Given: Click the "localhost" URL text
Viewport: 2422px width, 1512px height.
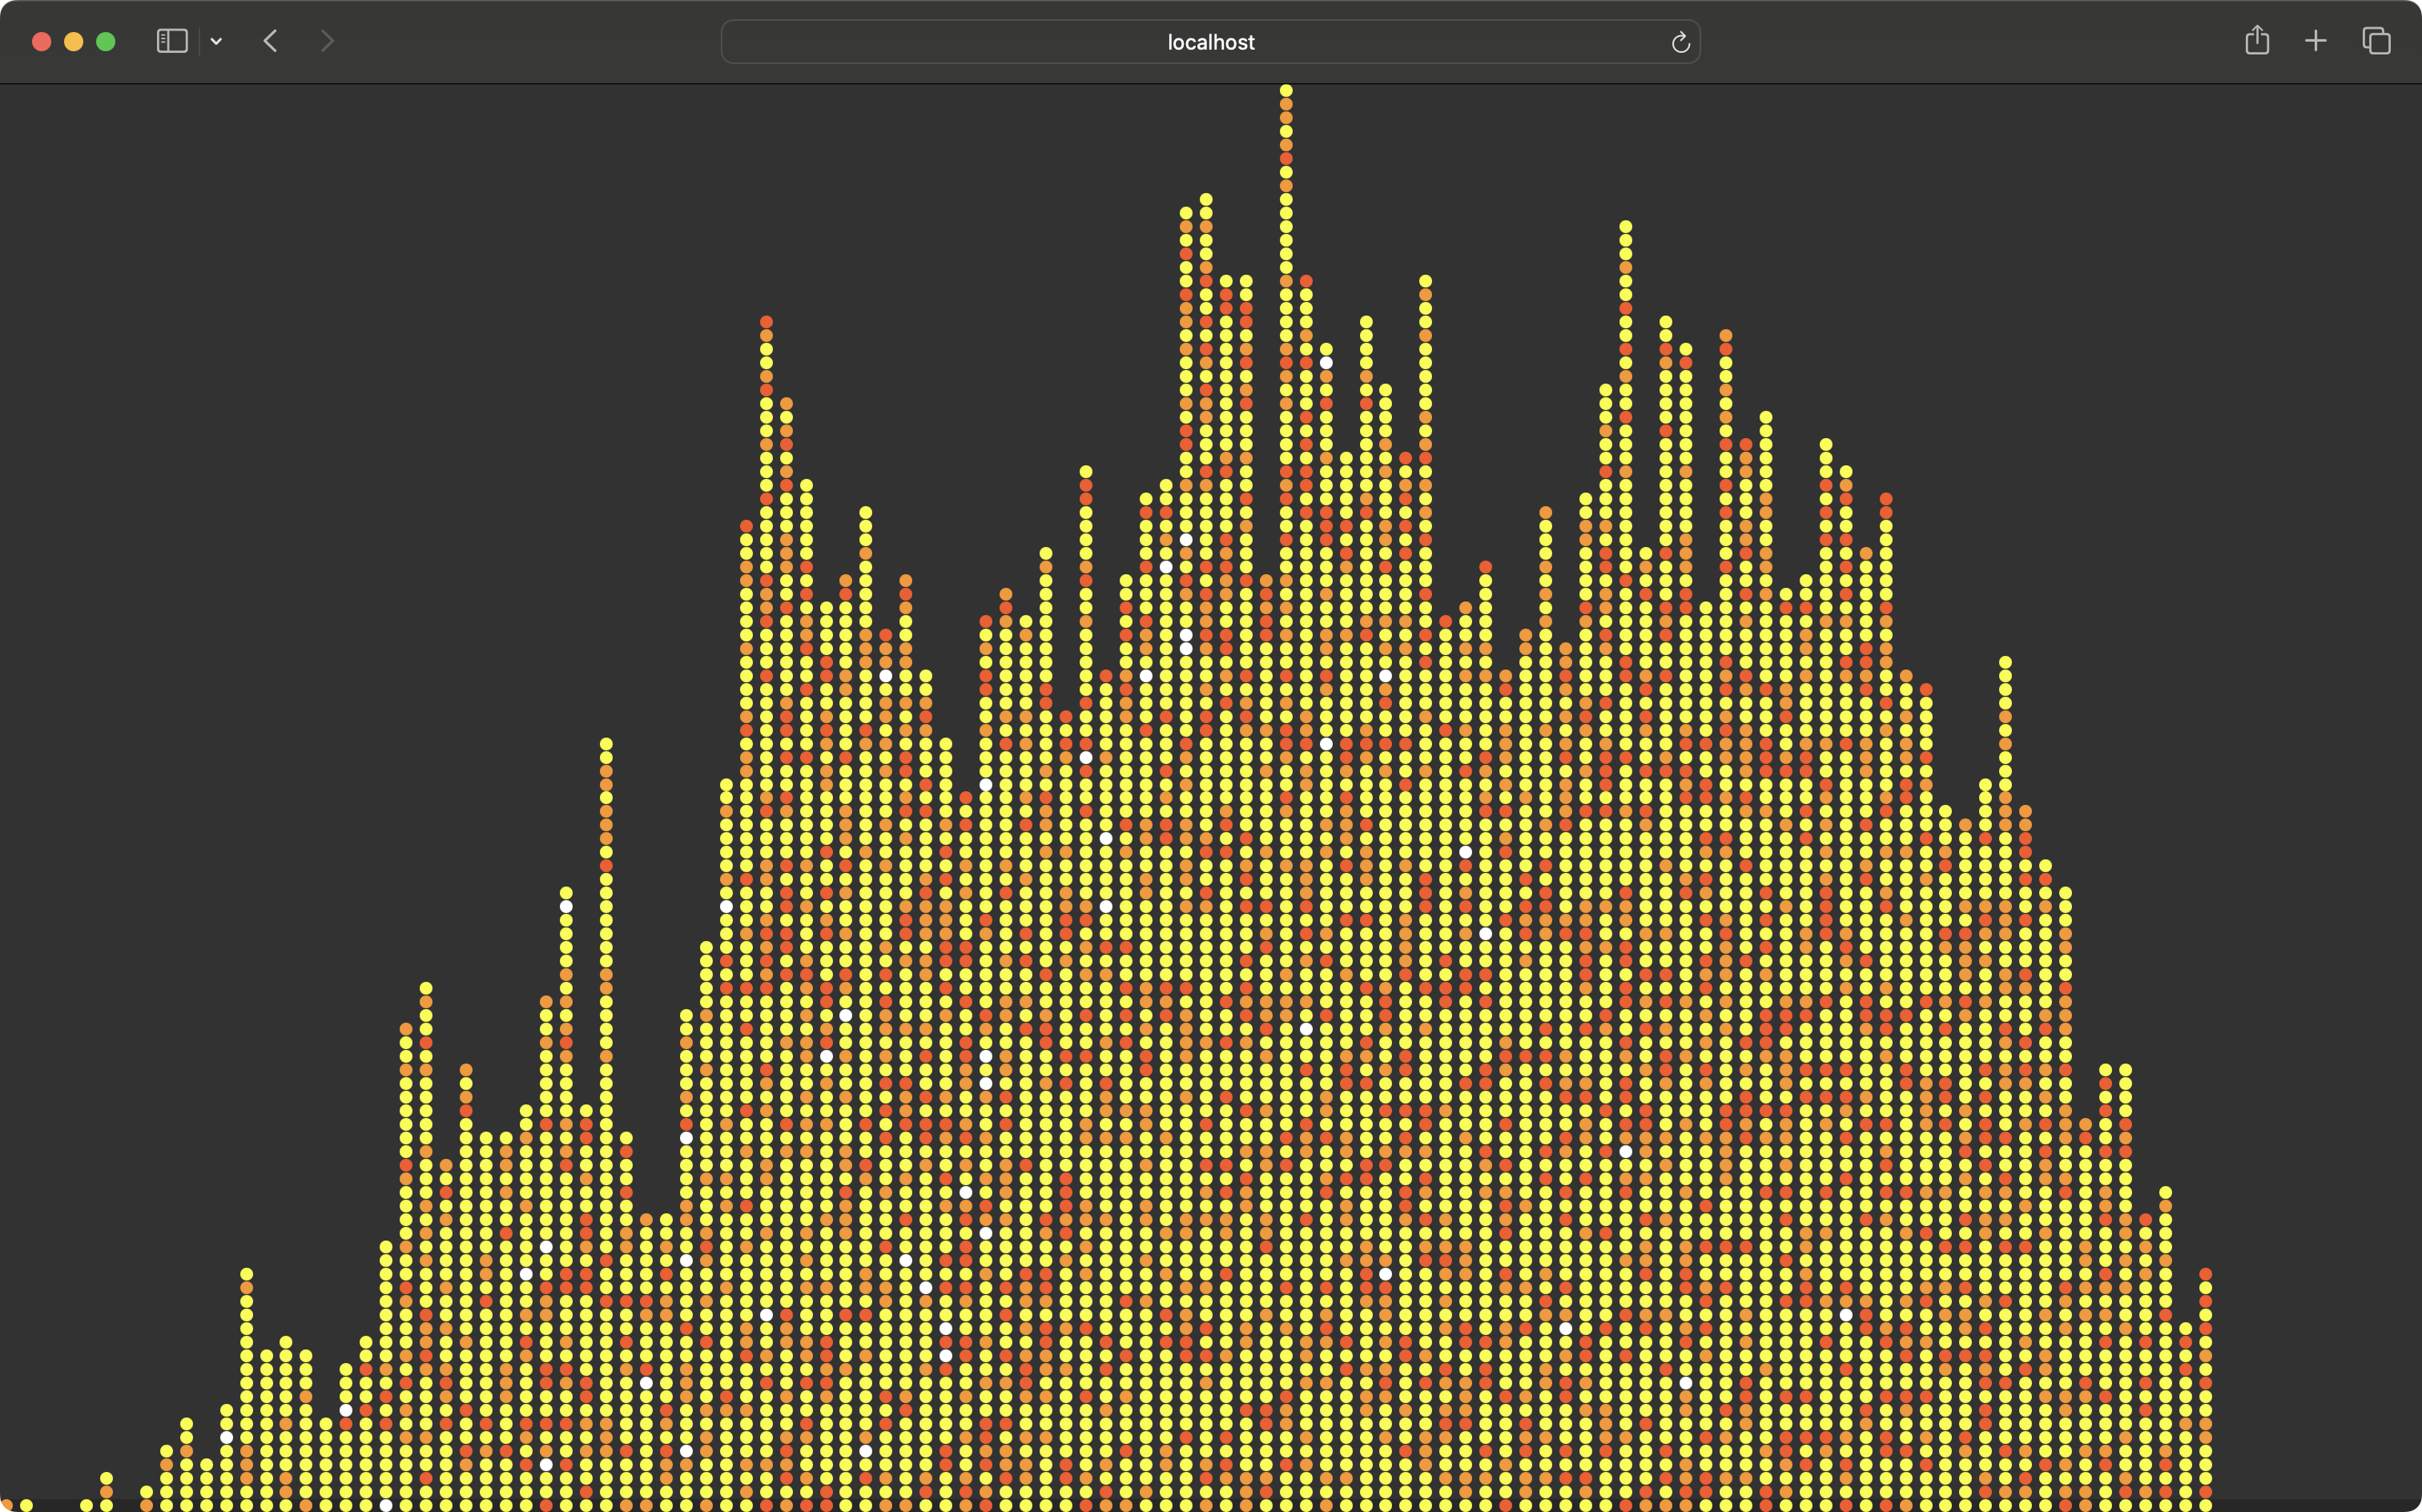Looking at the screenshot, I should [x=1210, y=42].
